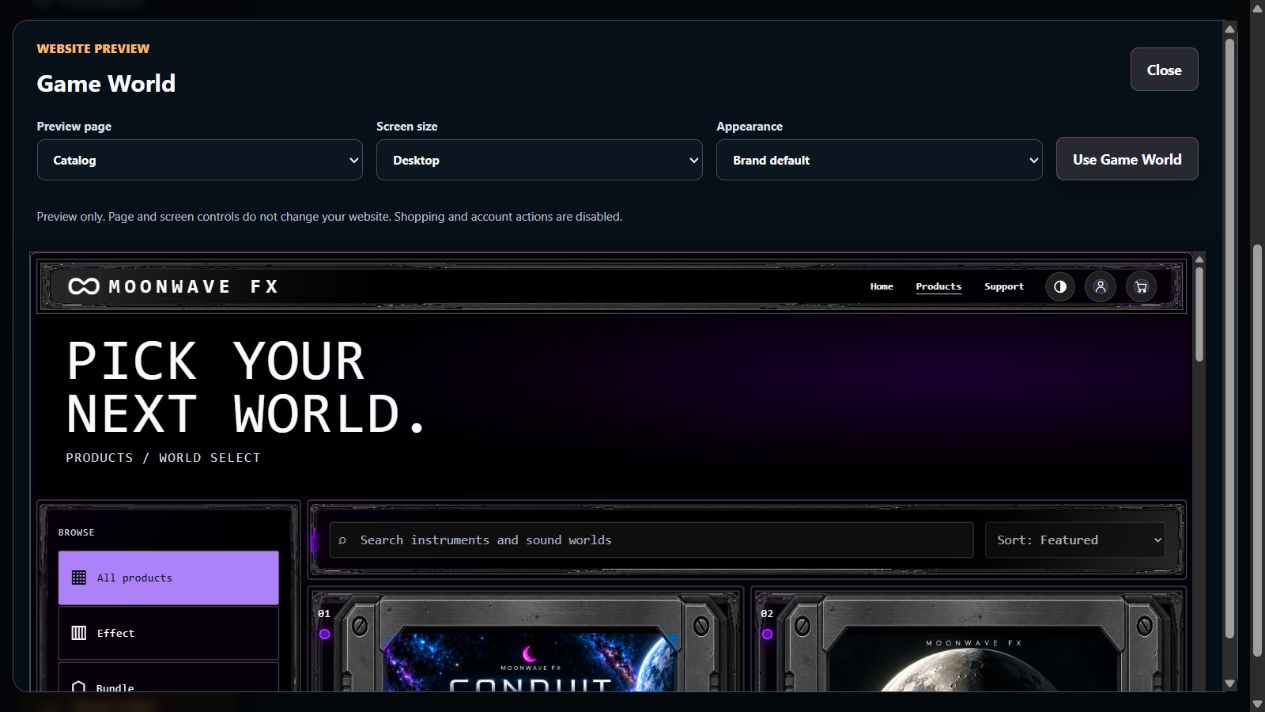1265x712 pixels.
Task: Select Effect filter
Action: (168, 633)
